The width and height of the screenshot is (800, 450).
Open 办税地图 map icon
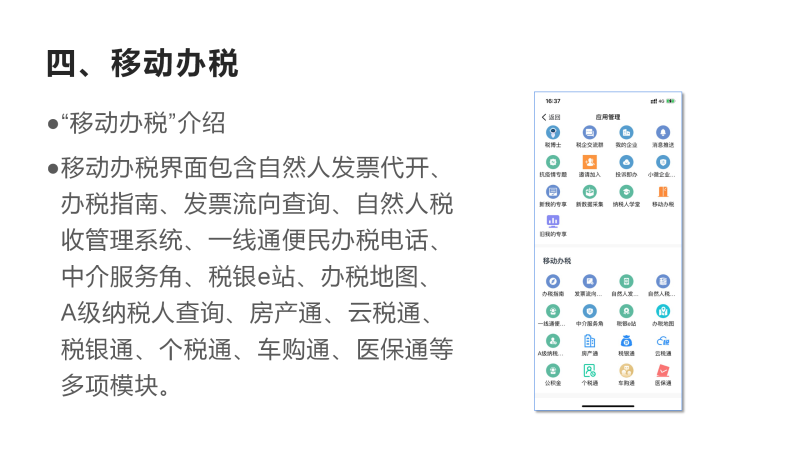663,311
